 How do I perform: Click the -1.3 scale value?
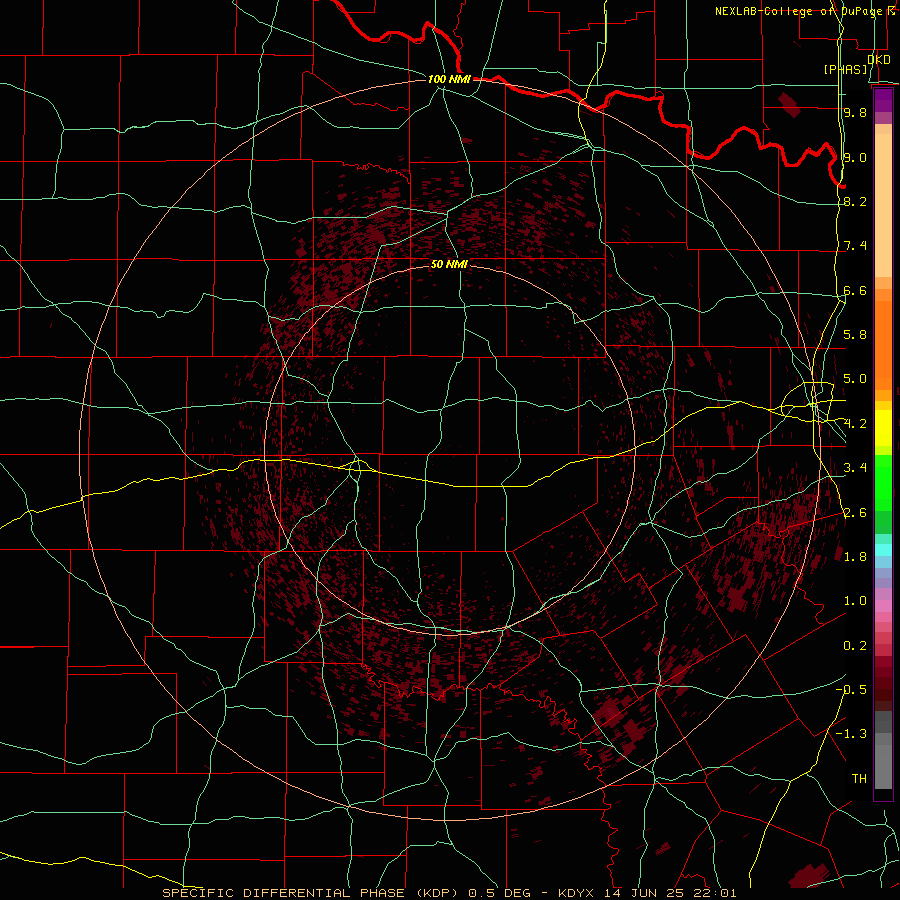pyautogui.click(x=851, y=734)
